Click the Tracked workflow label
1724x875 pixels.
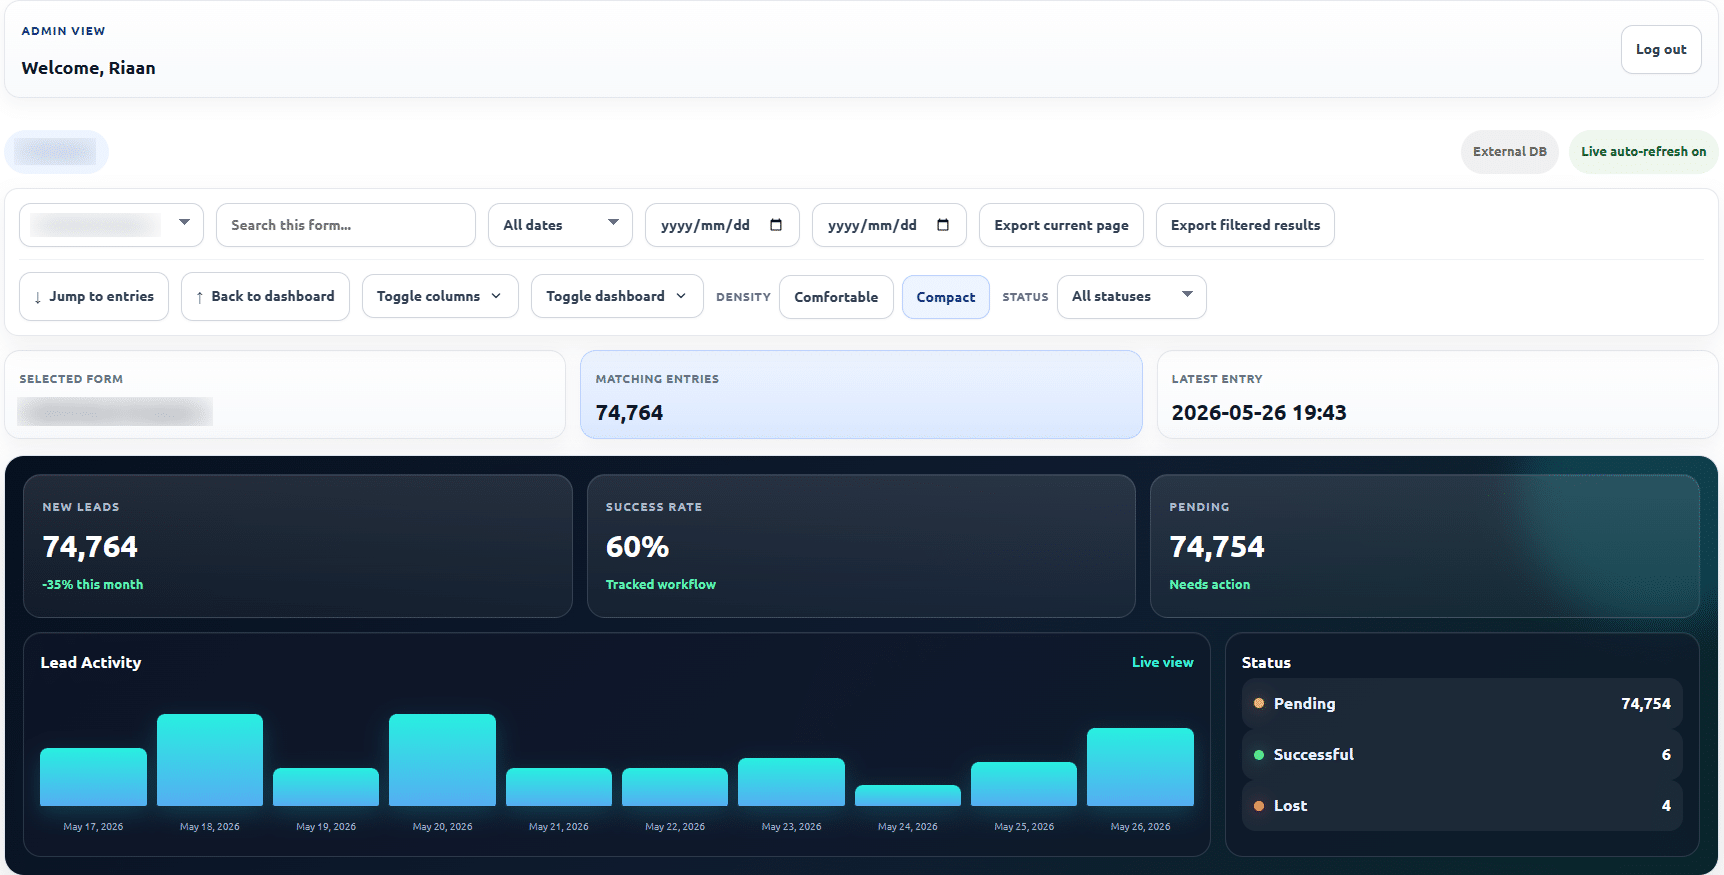[x=661, y=585]
